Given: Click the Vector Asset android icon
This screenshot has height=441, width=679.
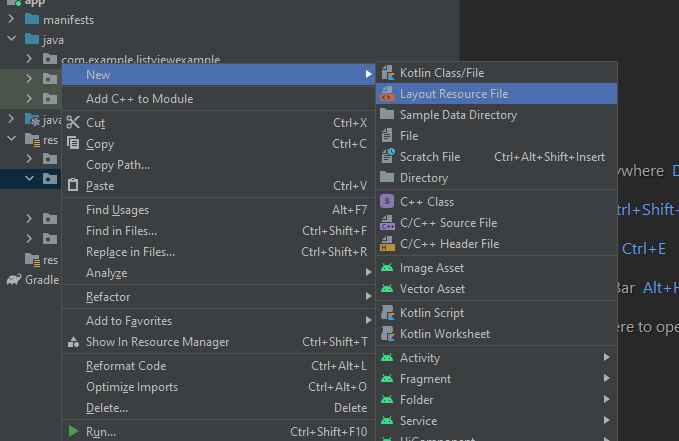Looking at the screenshot, I should pos(387,289).
